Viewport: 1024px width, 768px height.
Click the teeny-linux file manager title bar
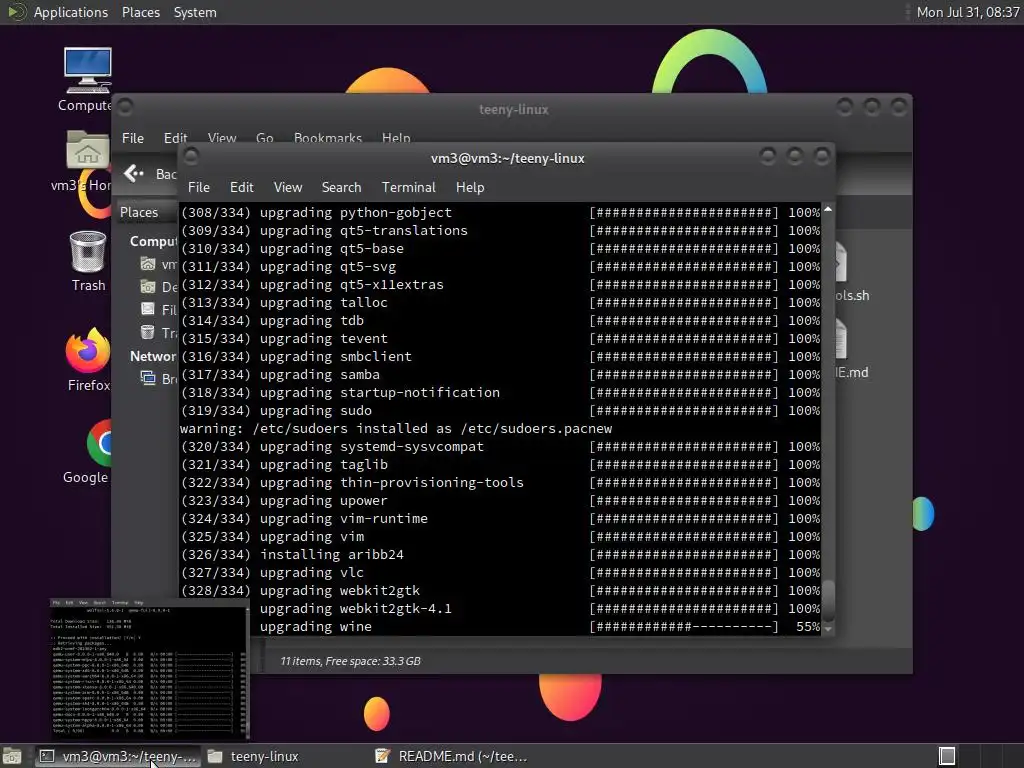point(513,109)
